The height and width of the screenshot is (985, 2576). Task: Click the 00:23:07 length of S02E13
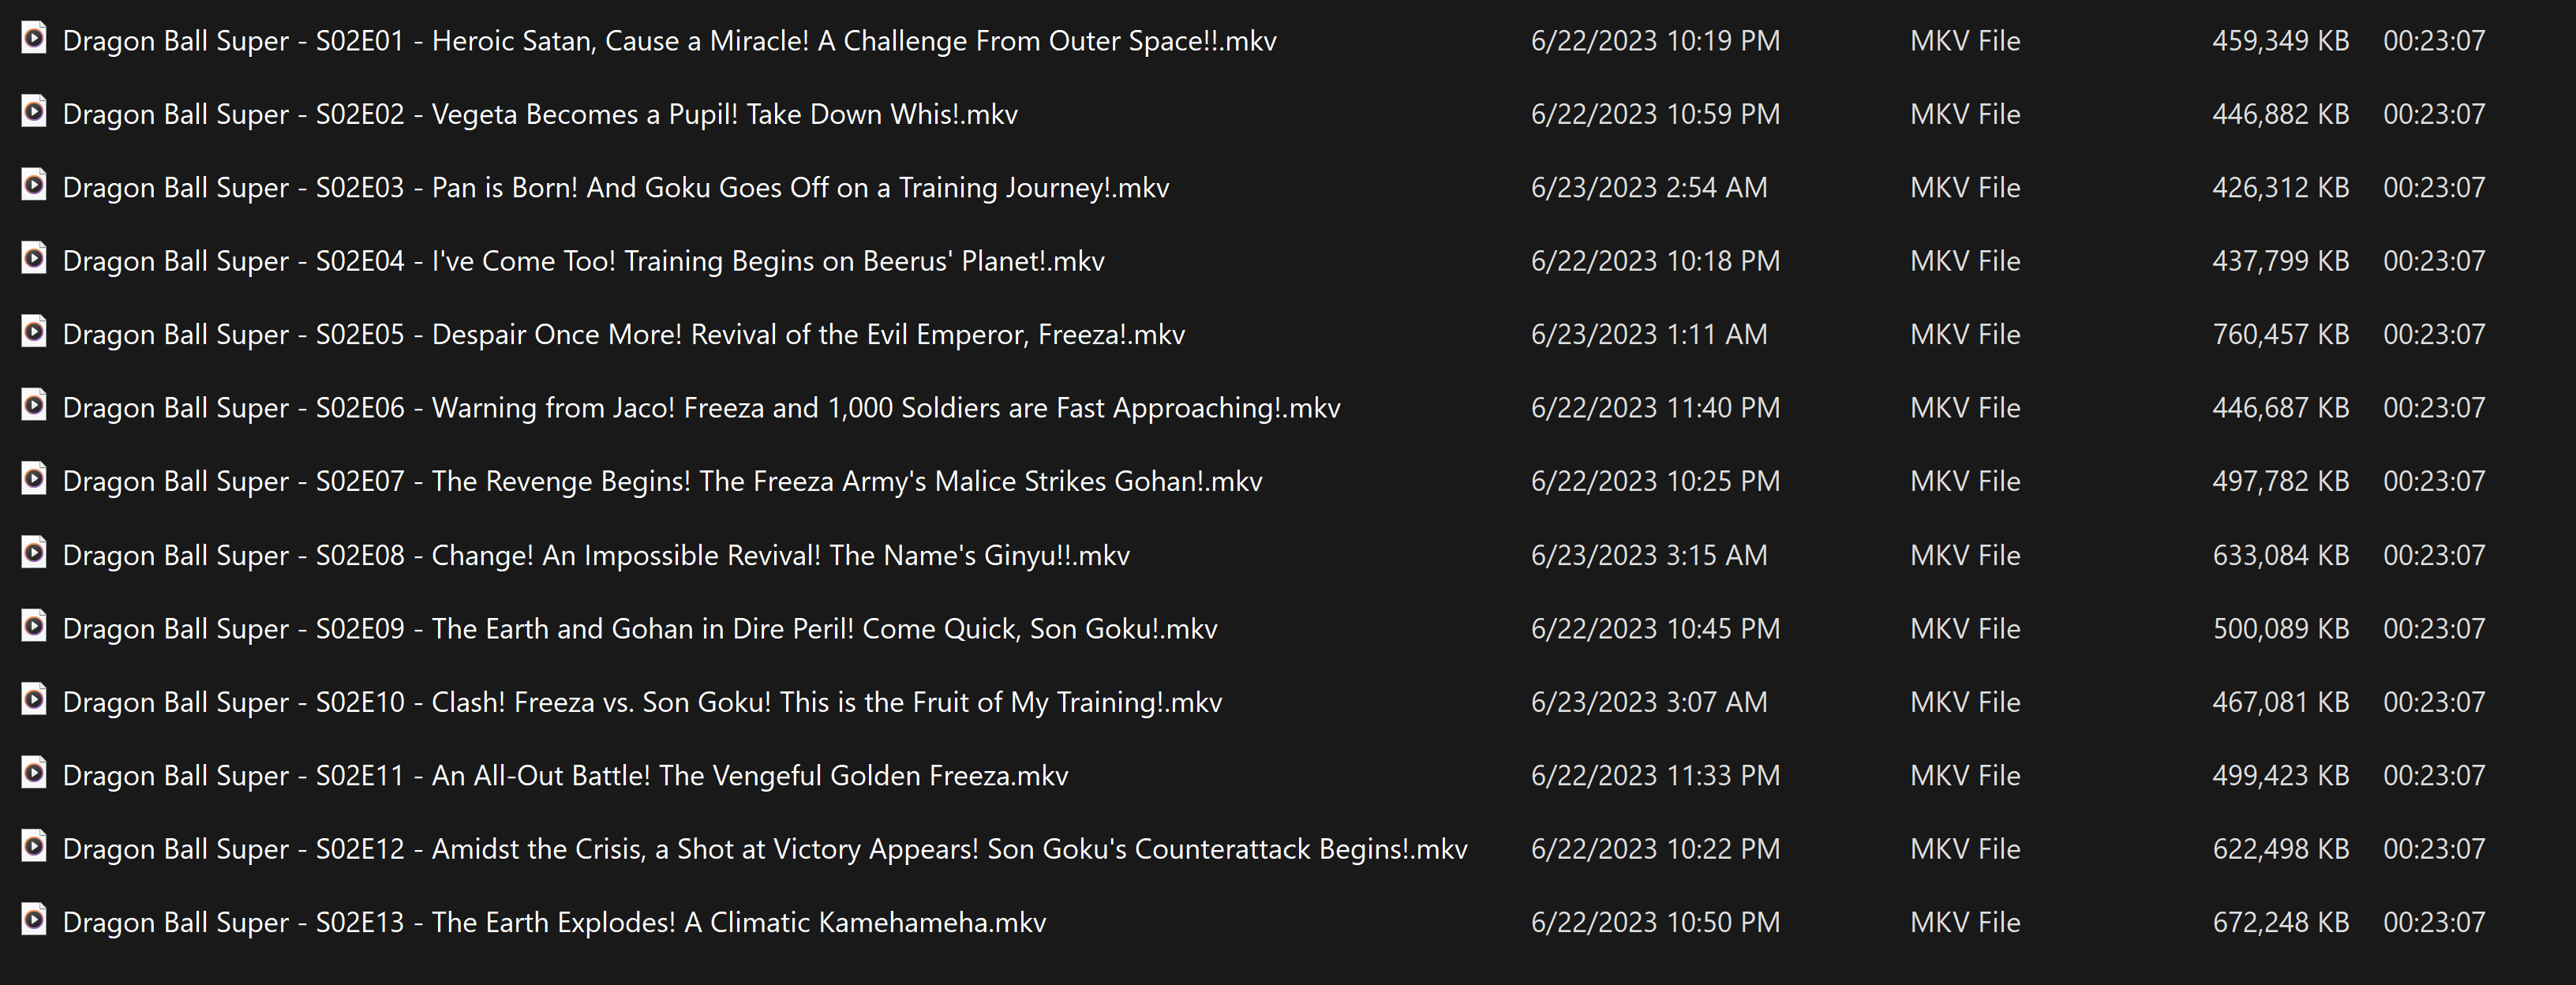click(x=2434, y=922)
